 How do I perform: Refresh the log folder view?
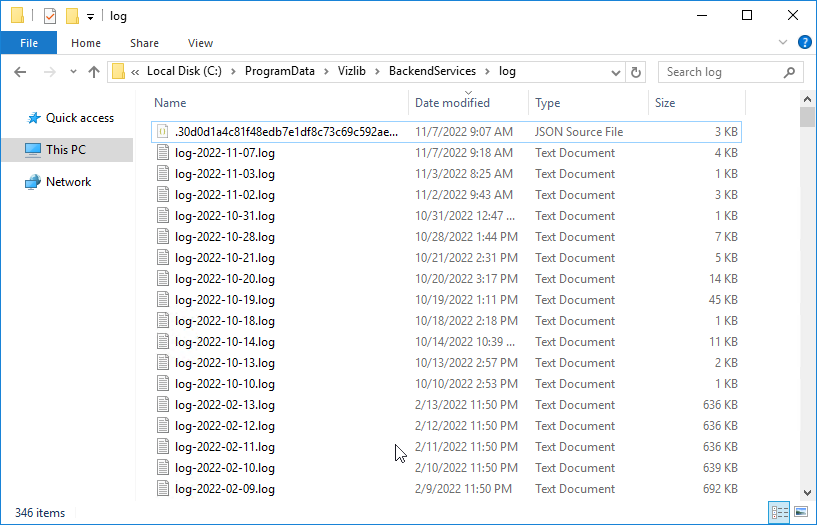[x=636, y=72]
